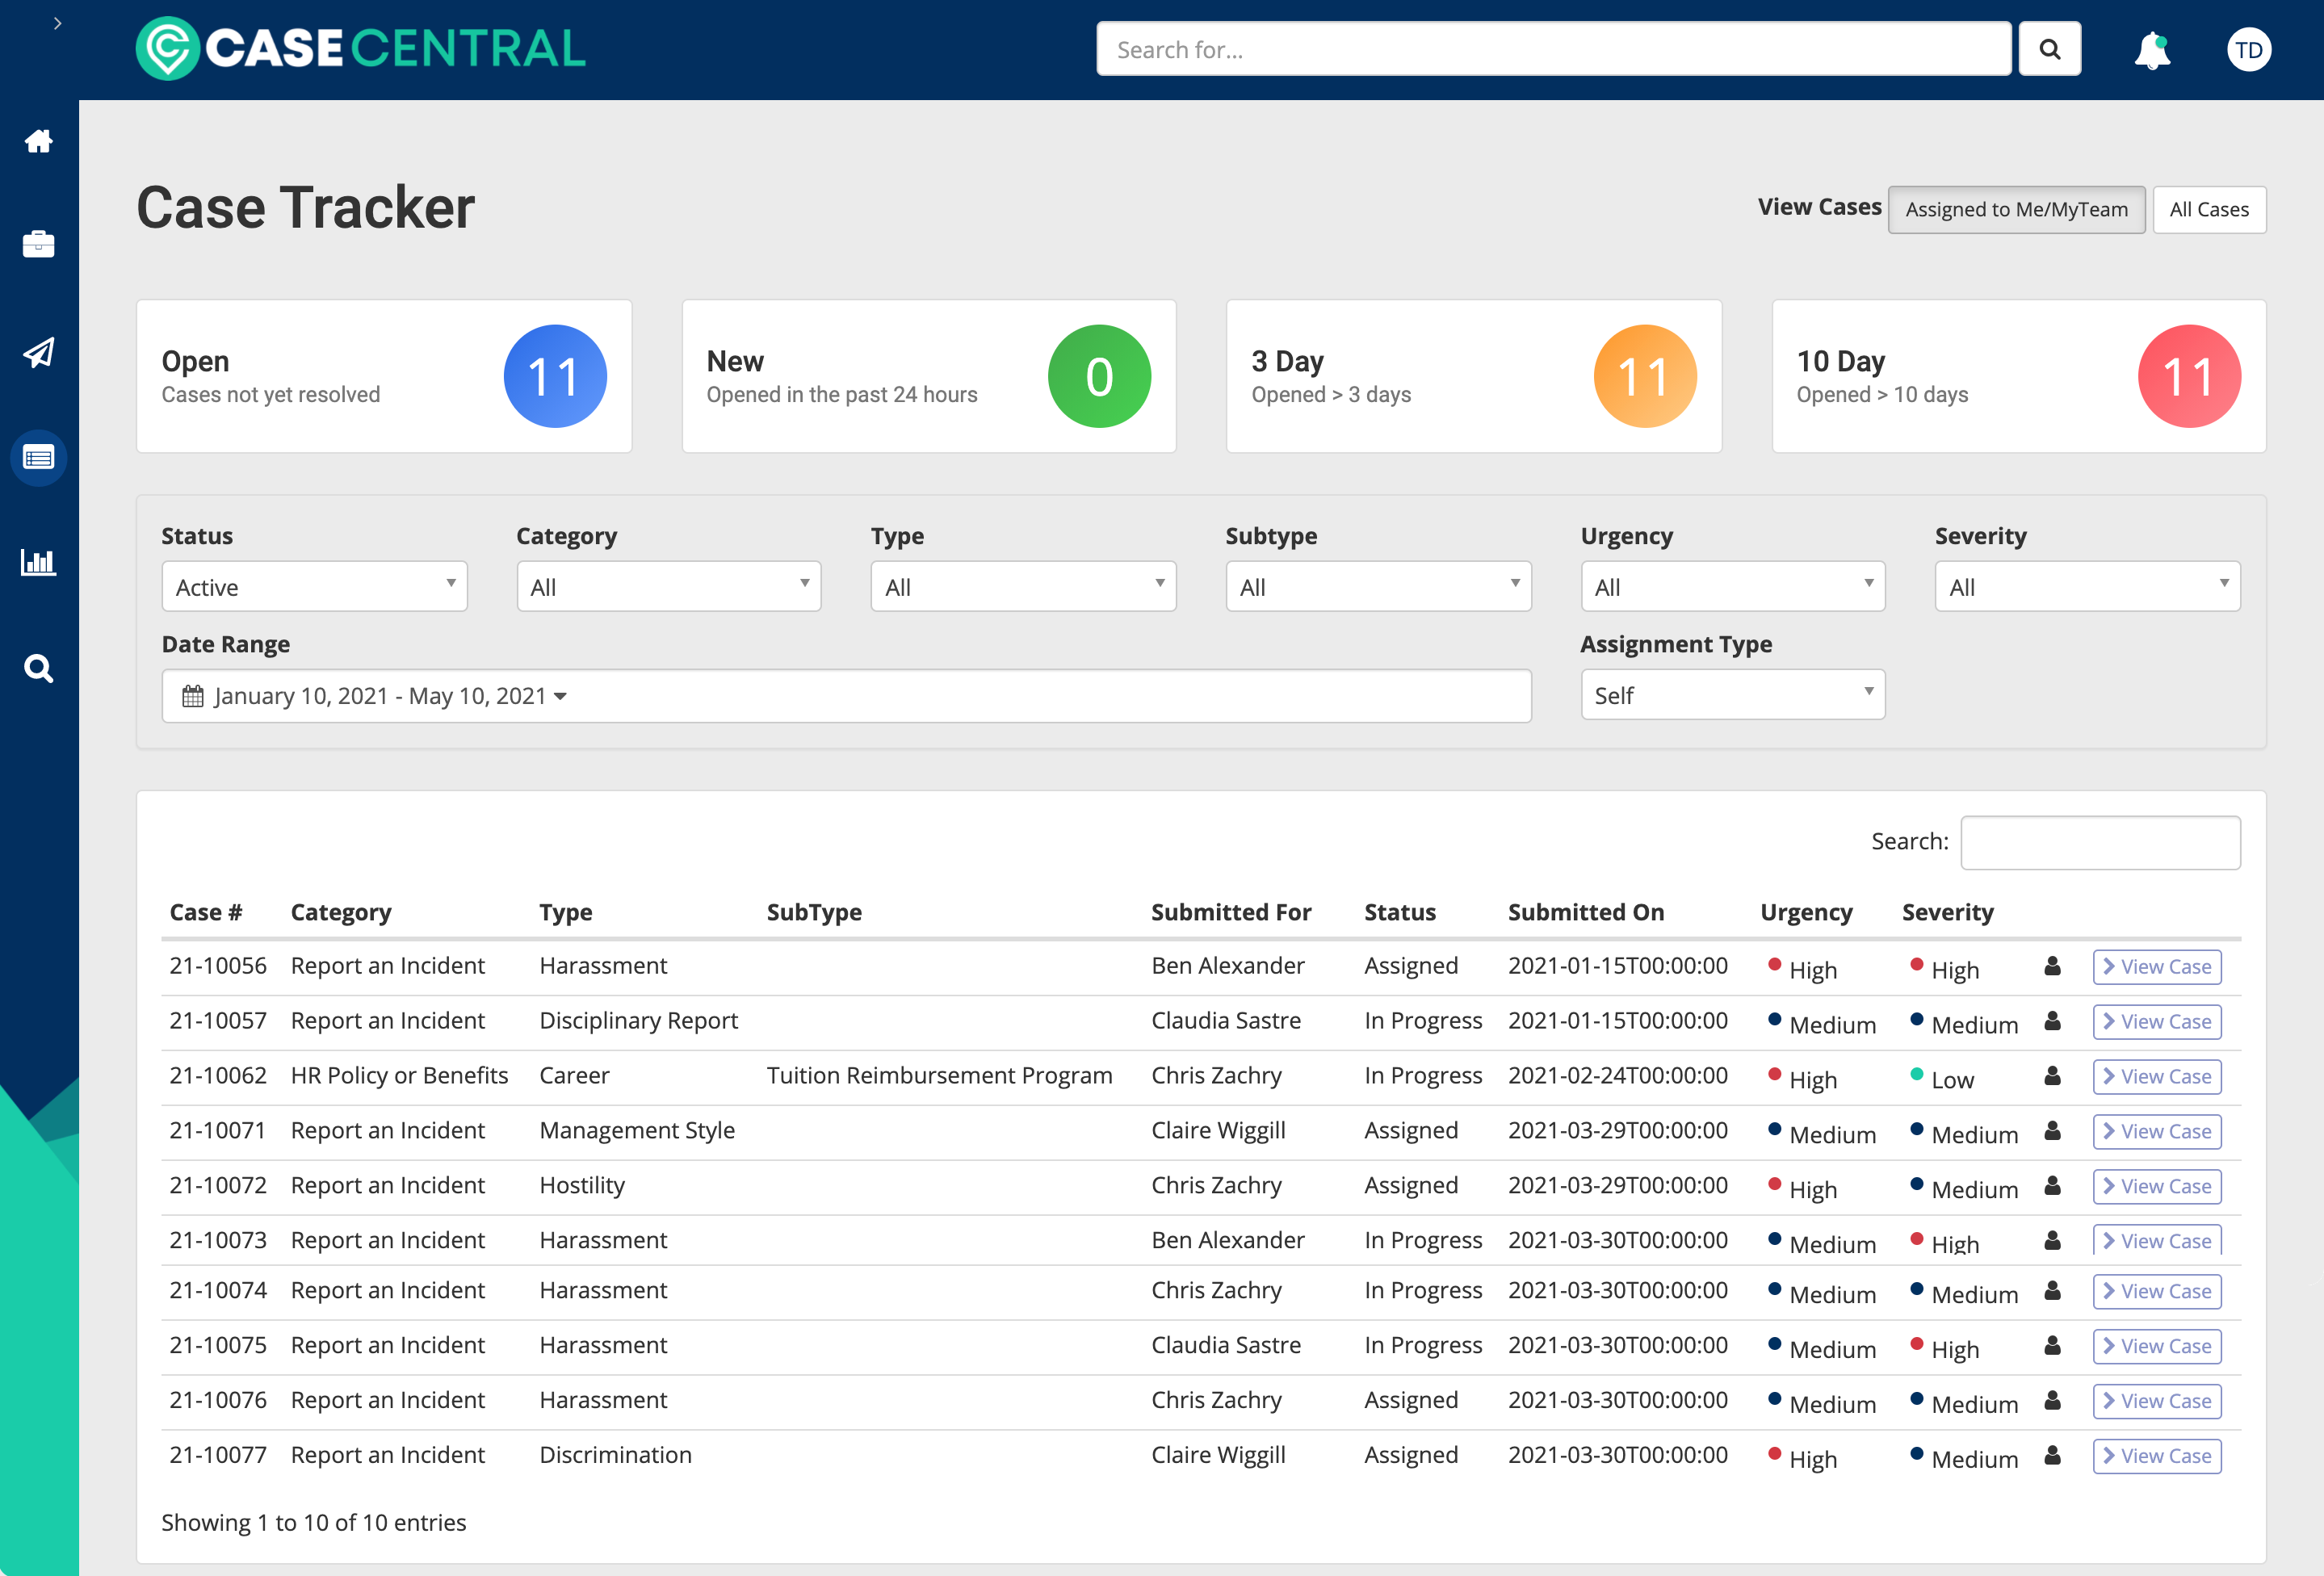Open the bar chart reports icon
2324x1576 pixels.
(39, 562)
